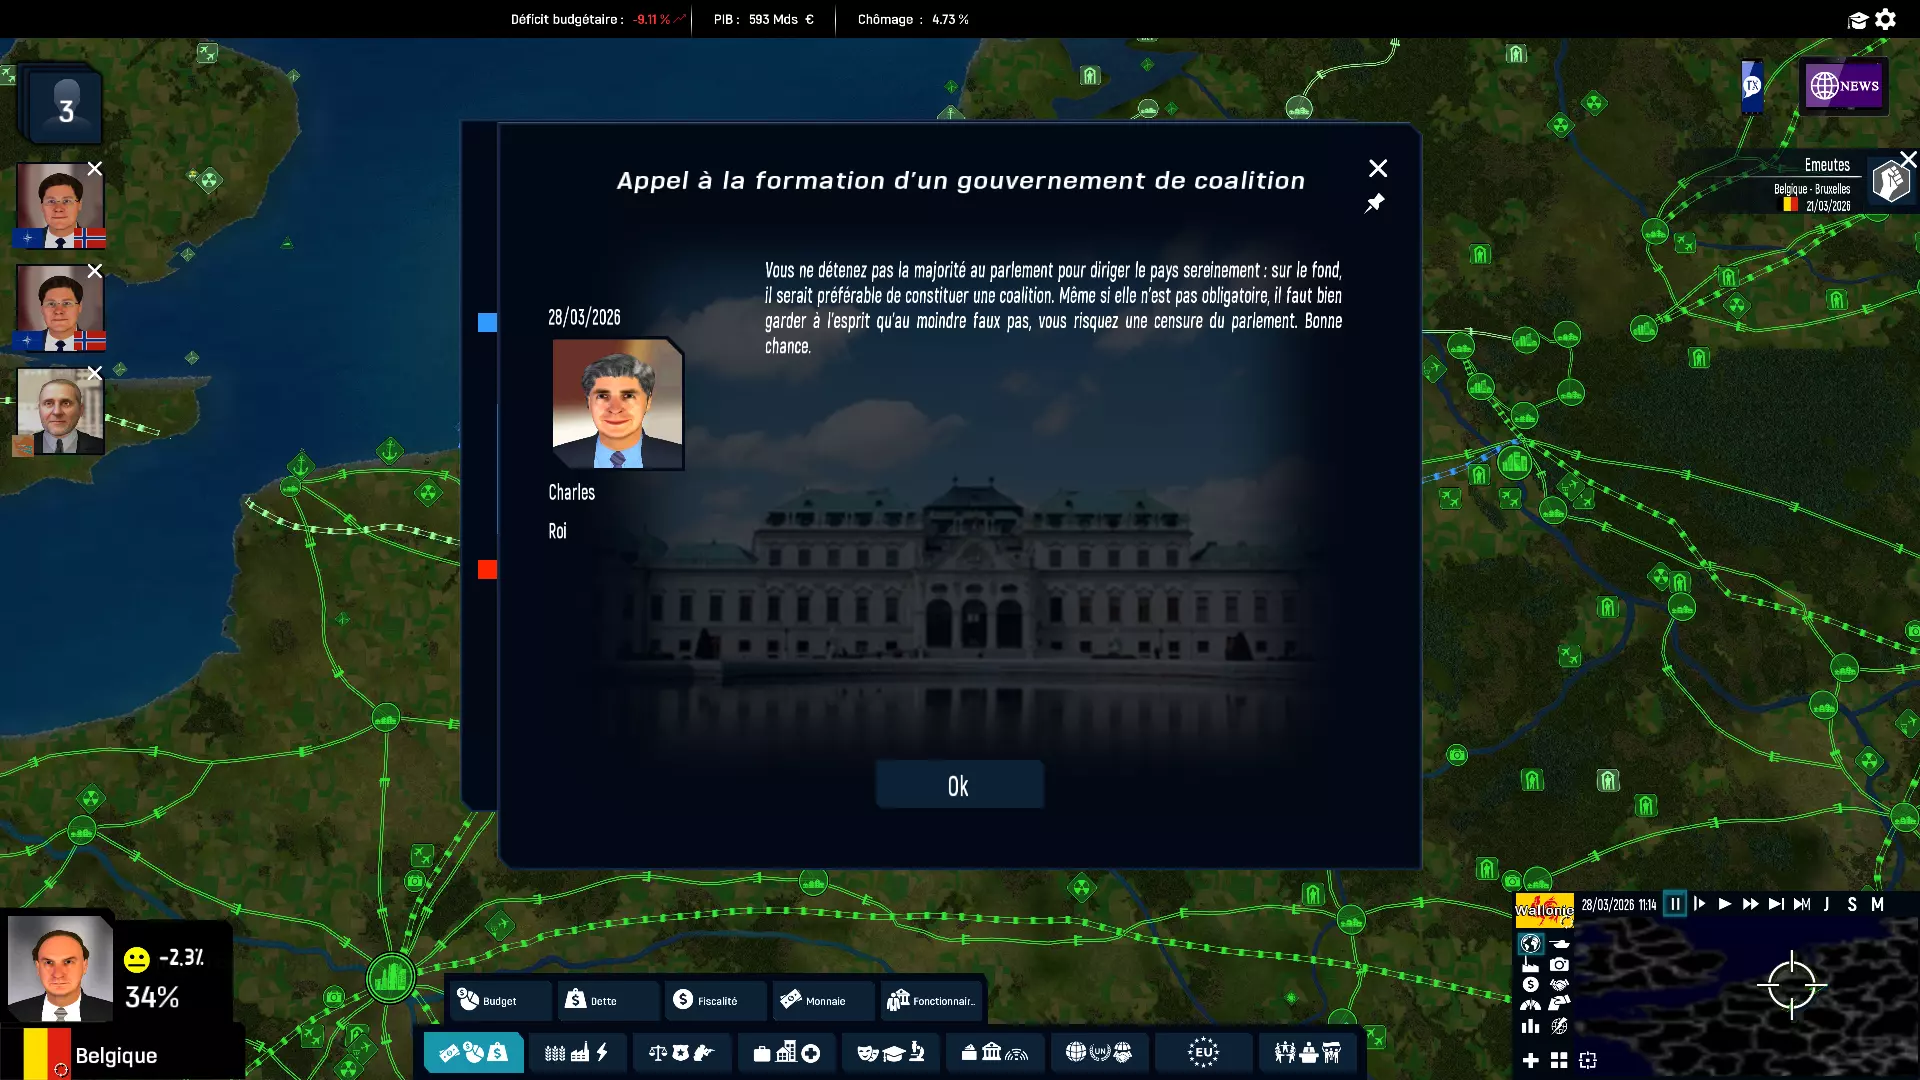Expand the truncated Fonctionnaires tab
This screenshot has height=1080, width=1920.
[931, 1001]
